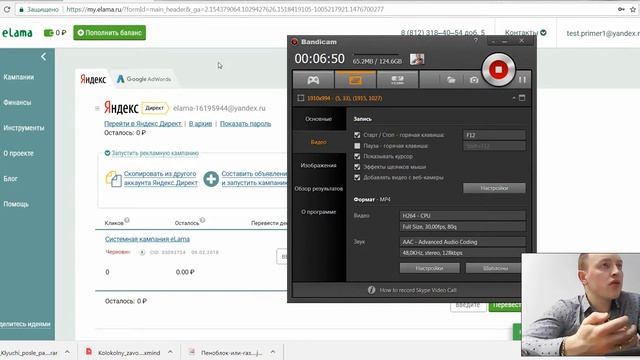Toggle Добавлять видео с веб-камеры checkbox
This screenshot has width=640, height=360.
click(x=357, y=177)
